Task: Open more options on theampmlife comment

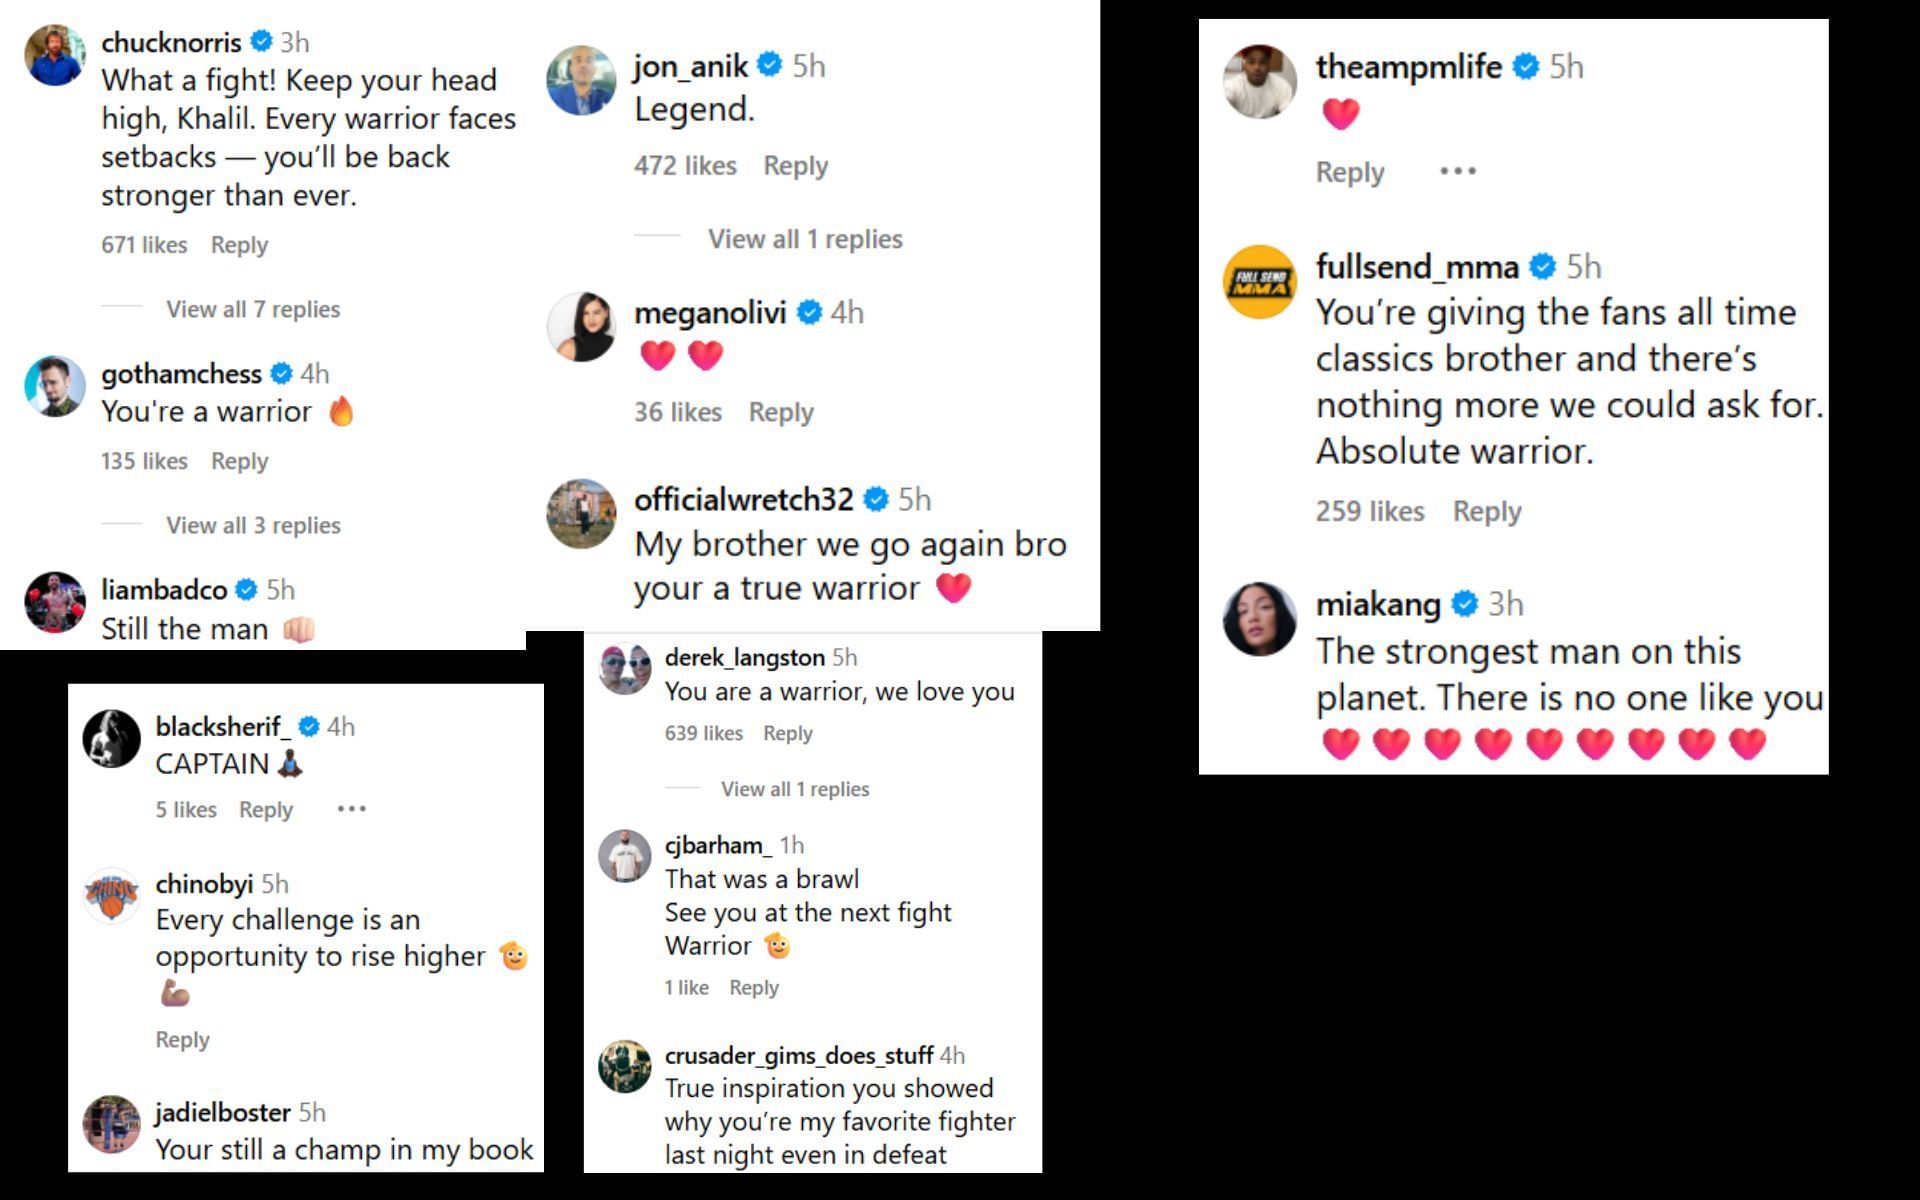Action: [1457, 171]
